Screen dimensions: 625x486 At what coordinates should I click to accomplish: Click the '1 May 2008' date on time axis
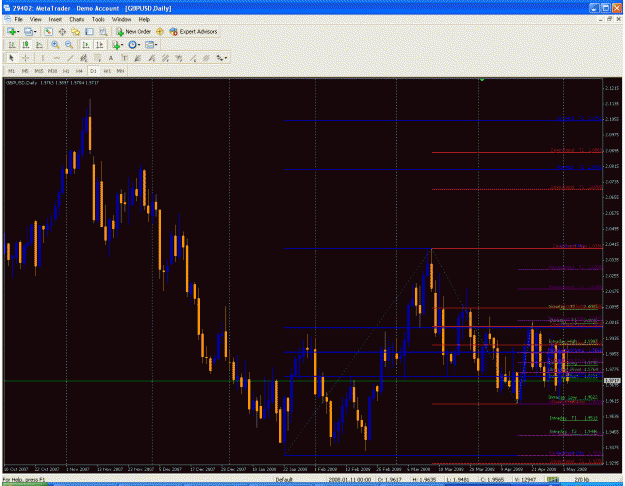coord(574,469)
